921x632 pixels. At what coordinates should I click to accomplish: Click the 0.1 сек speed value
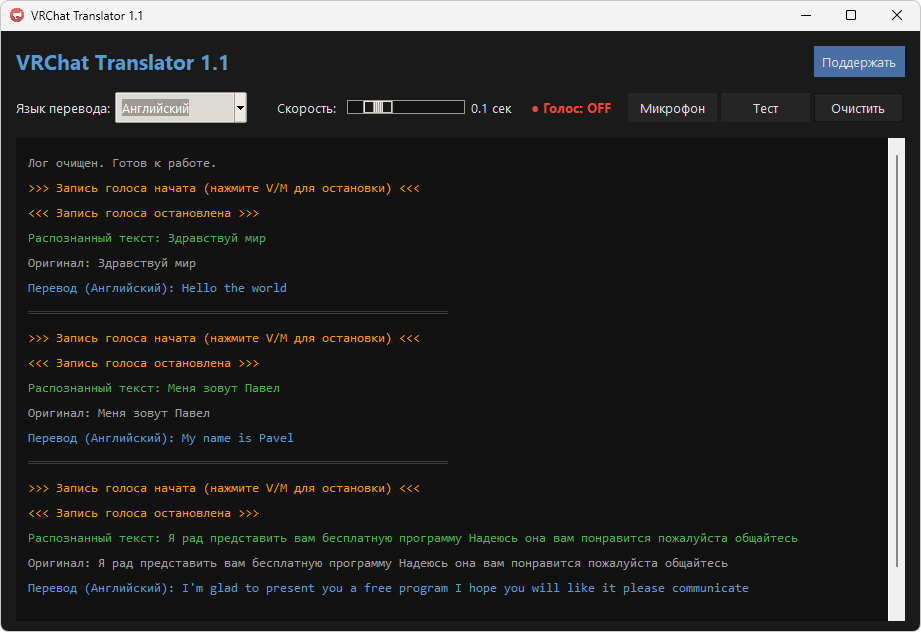coord(491,109)
